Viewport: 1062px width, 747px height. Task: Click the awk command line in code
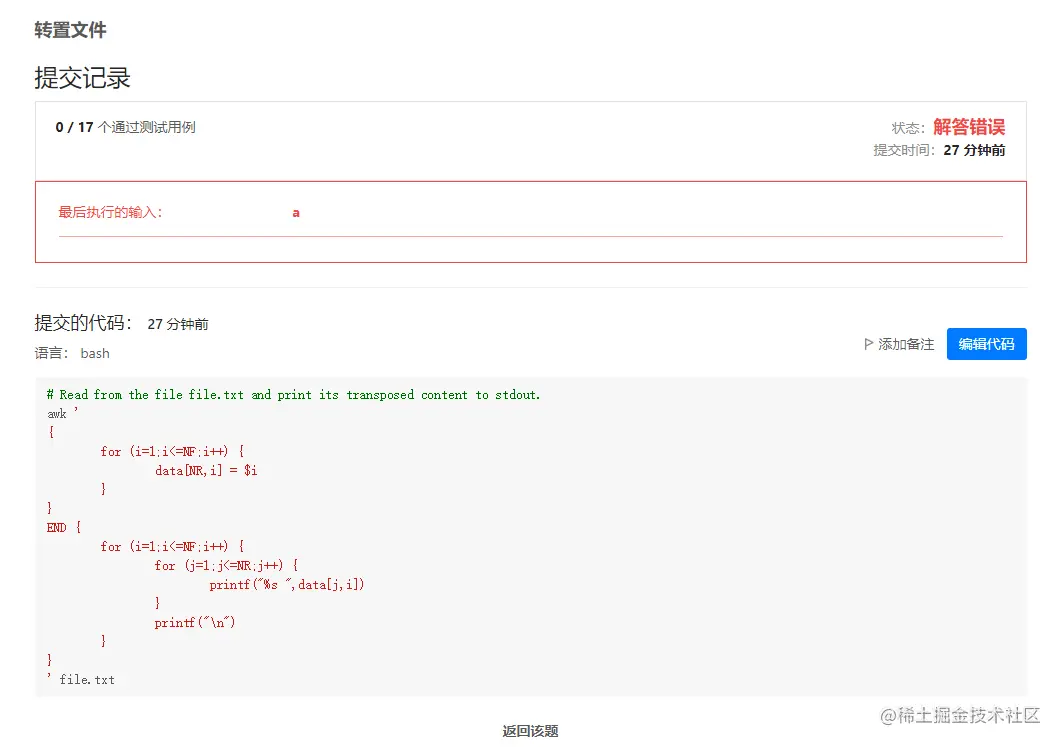pos(62,413)
